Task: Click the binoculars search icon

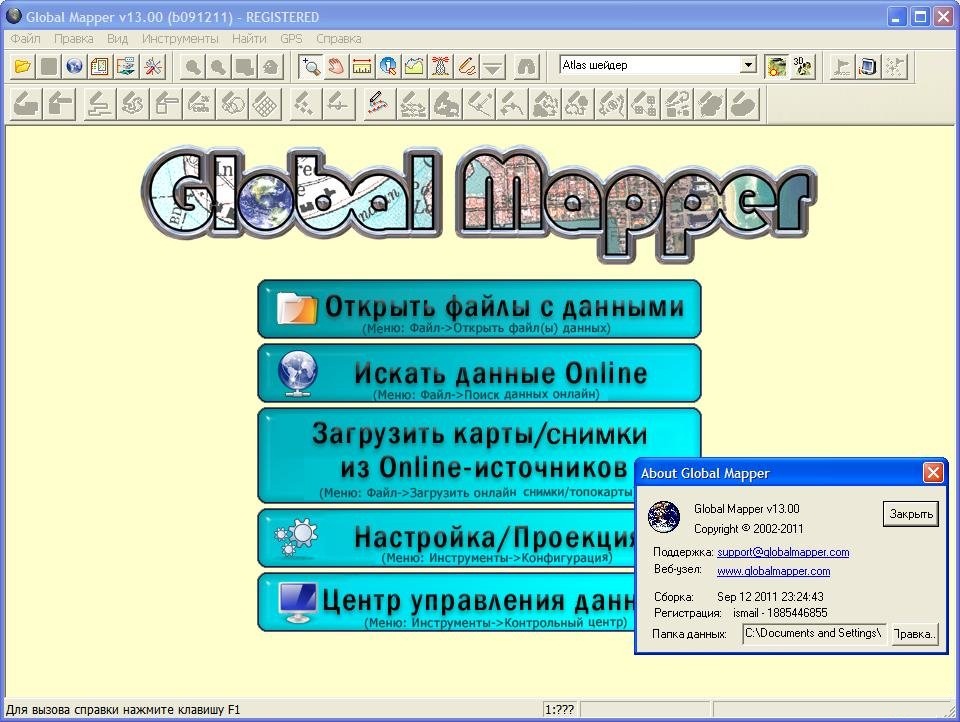Action: 526,66
